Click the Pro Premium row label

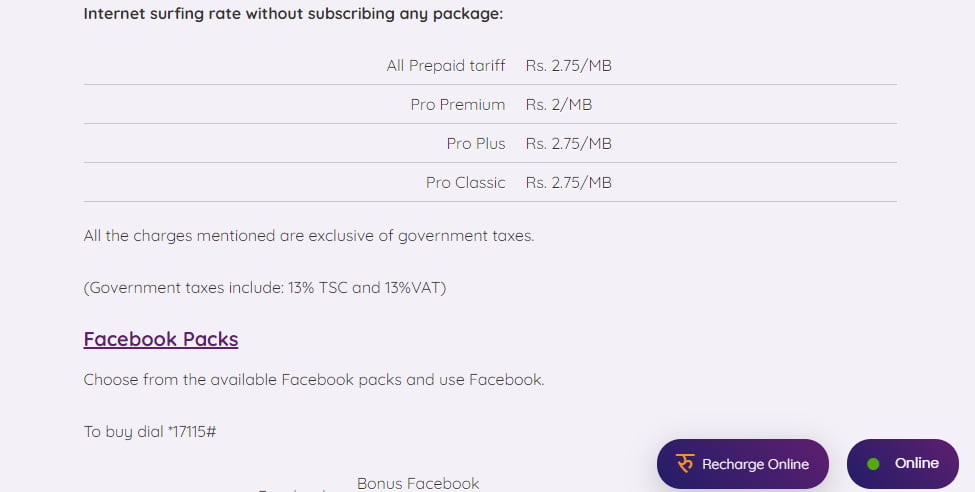pyautogui.click(x=458, y=105)
